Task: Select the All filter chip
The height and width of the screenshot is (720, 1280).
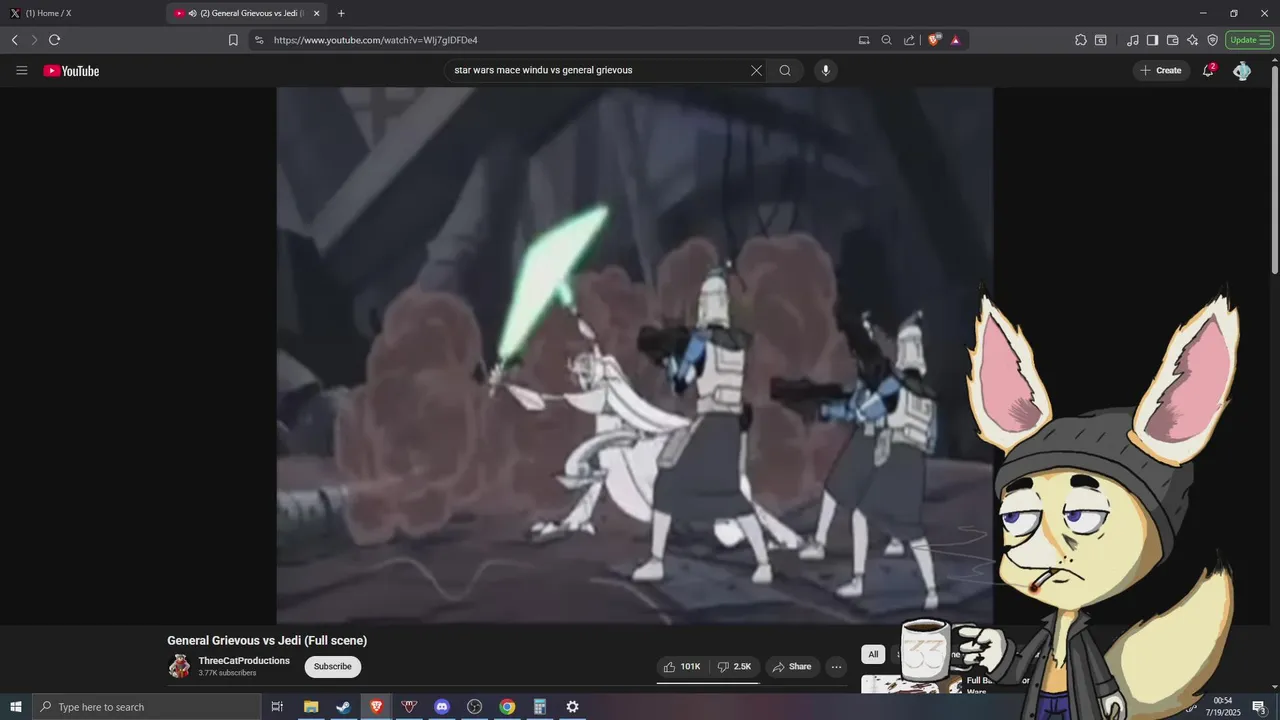Action: point(873,654)
